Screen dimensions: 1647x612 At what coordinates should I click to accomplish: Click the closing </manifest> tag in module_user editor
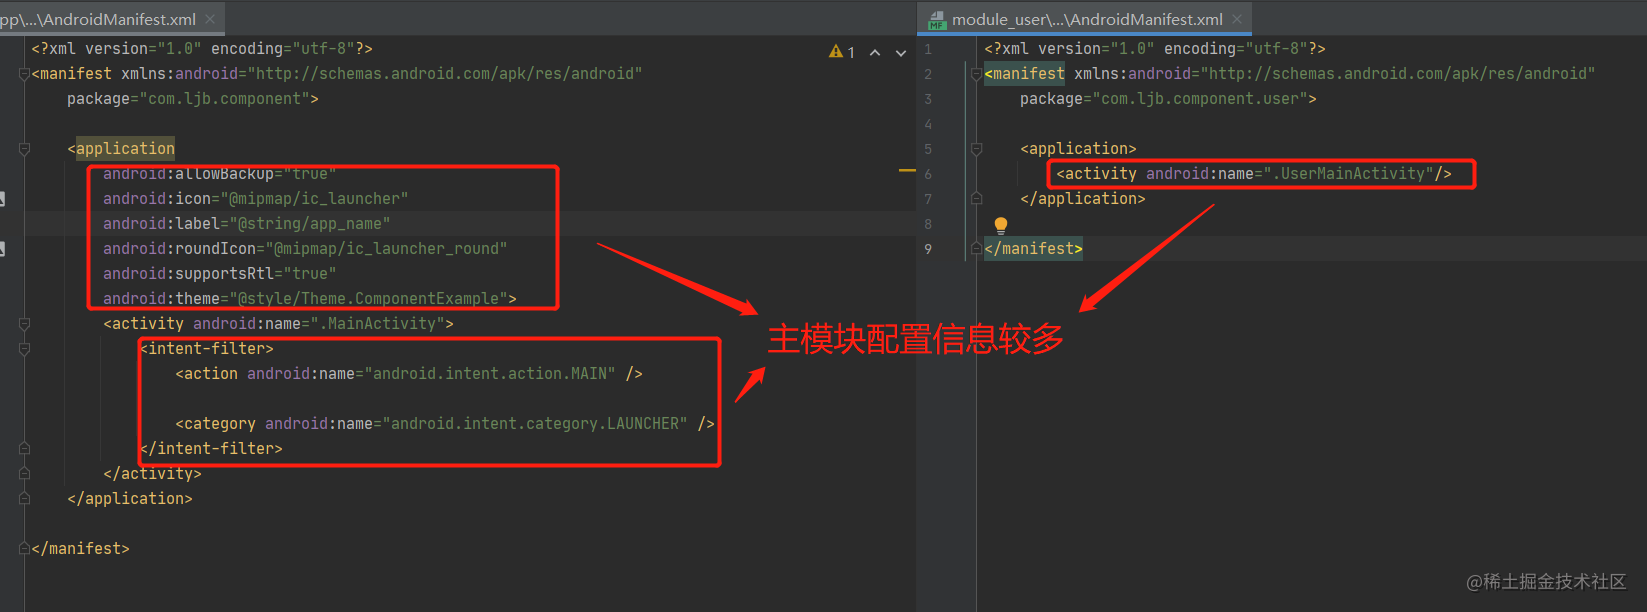tap(1033, 249)
